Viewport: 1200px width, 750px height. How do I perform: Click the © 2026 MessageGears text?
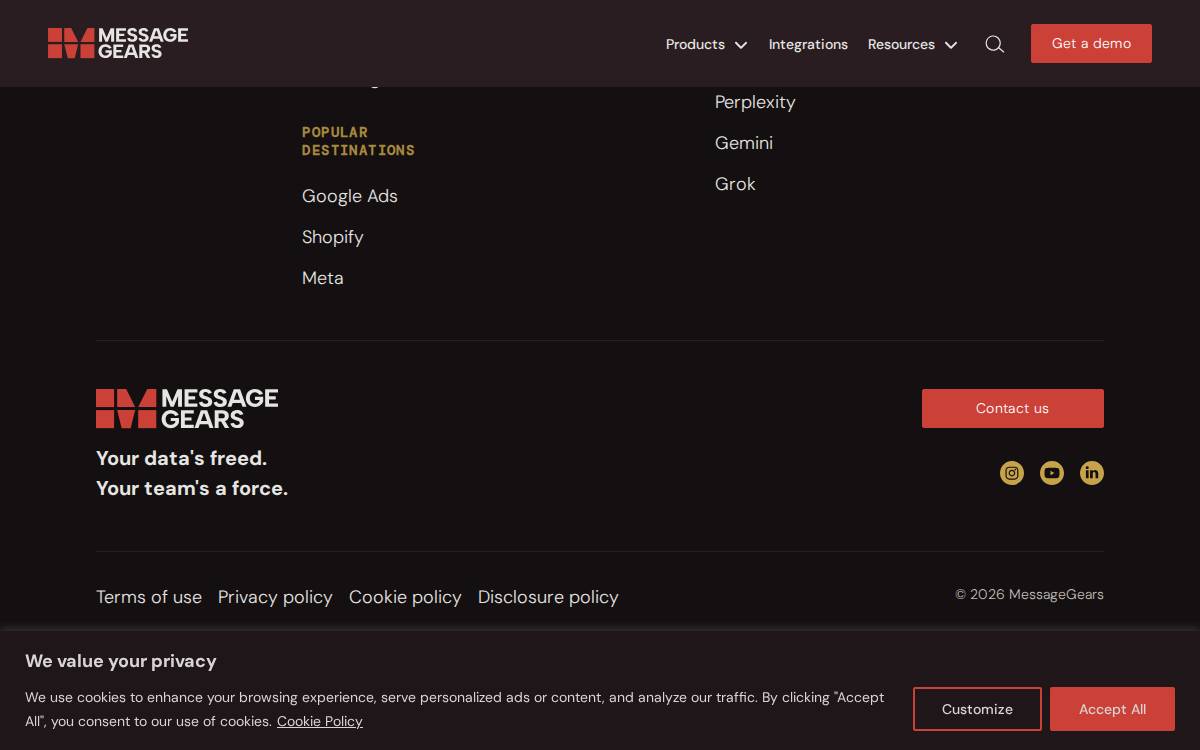point(1029,594)
